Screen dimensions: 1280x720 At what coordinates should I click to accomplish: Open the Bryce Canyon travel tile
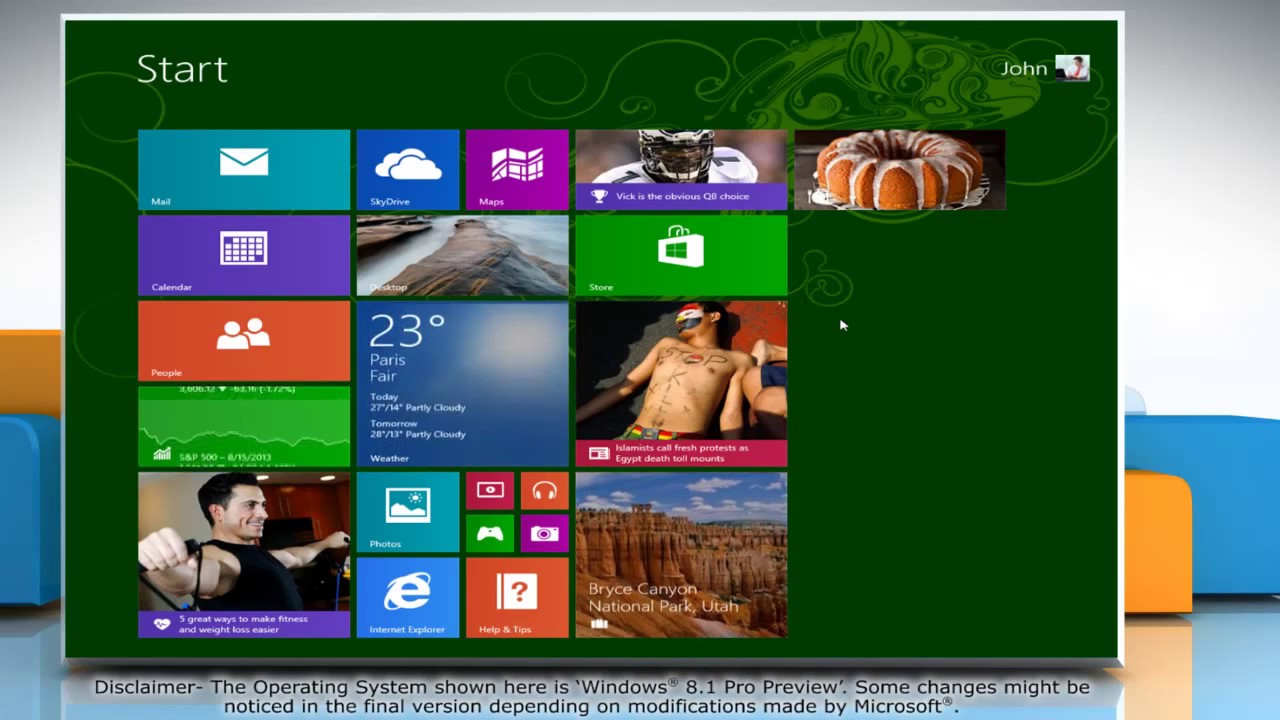point(681,555)
